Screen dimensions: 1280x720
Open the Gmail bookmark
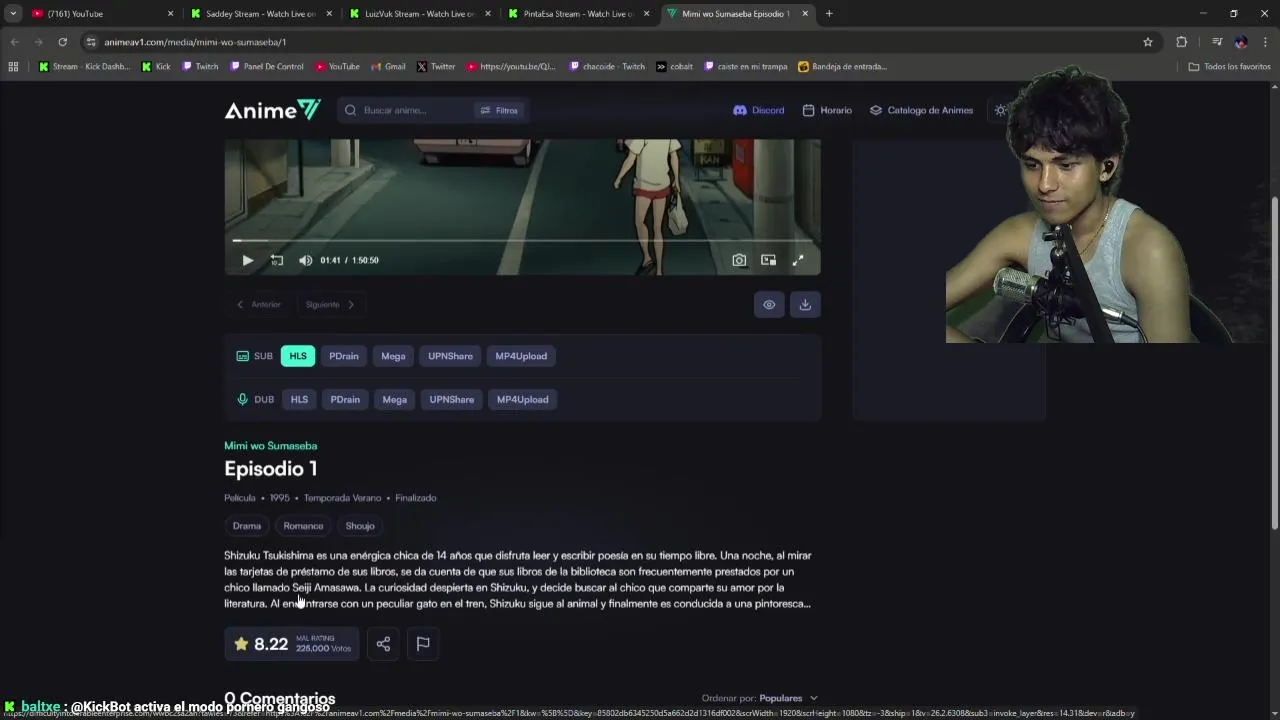pyautogui.click(x=388, y=67)
